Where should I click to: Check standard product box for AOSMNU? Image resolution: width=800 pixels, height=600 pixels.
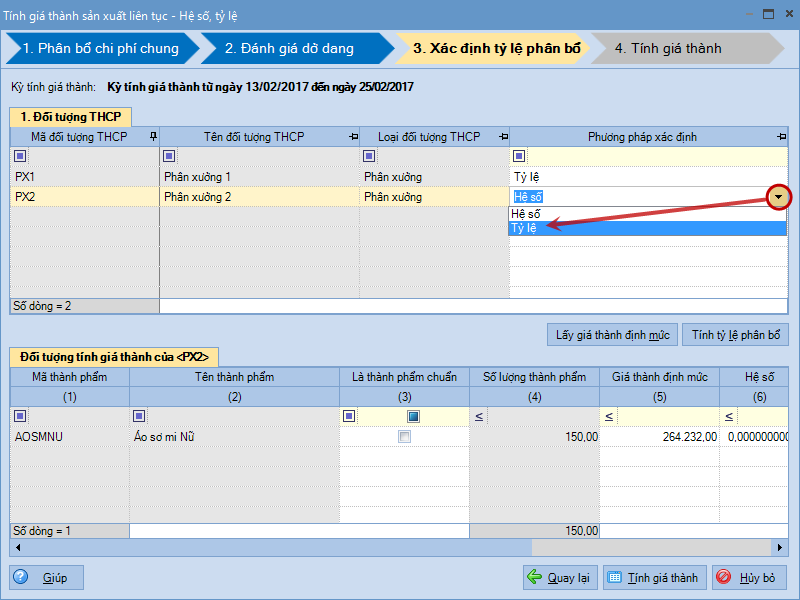(404, 437)
